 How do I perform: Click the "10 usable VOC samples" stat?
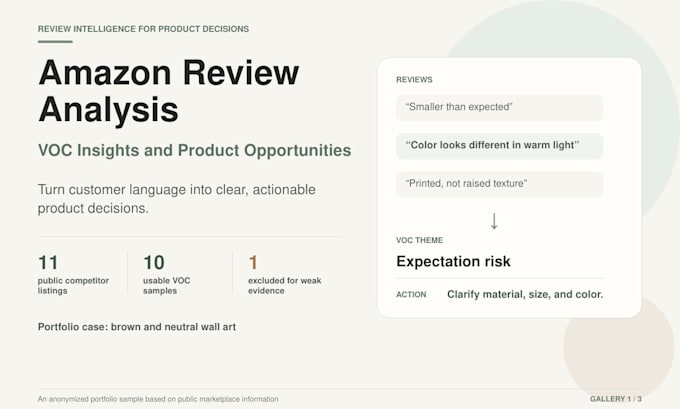pyautogui.click(x=167, y=274)
